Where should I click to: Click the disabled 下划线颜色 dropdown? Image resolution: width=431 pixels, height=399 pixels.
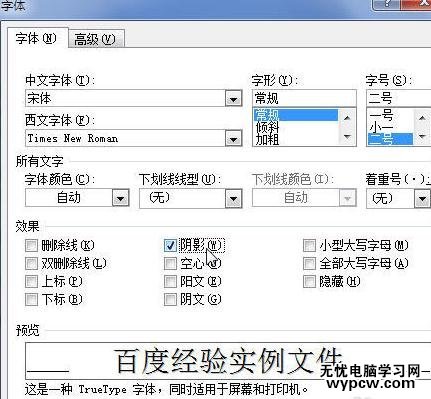304,198
